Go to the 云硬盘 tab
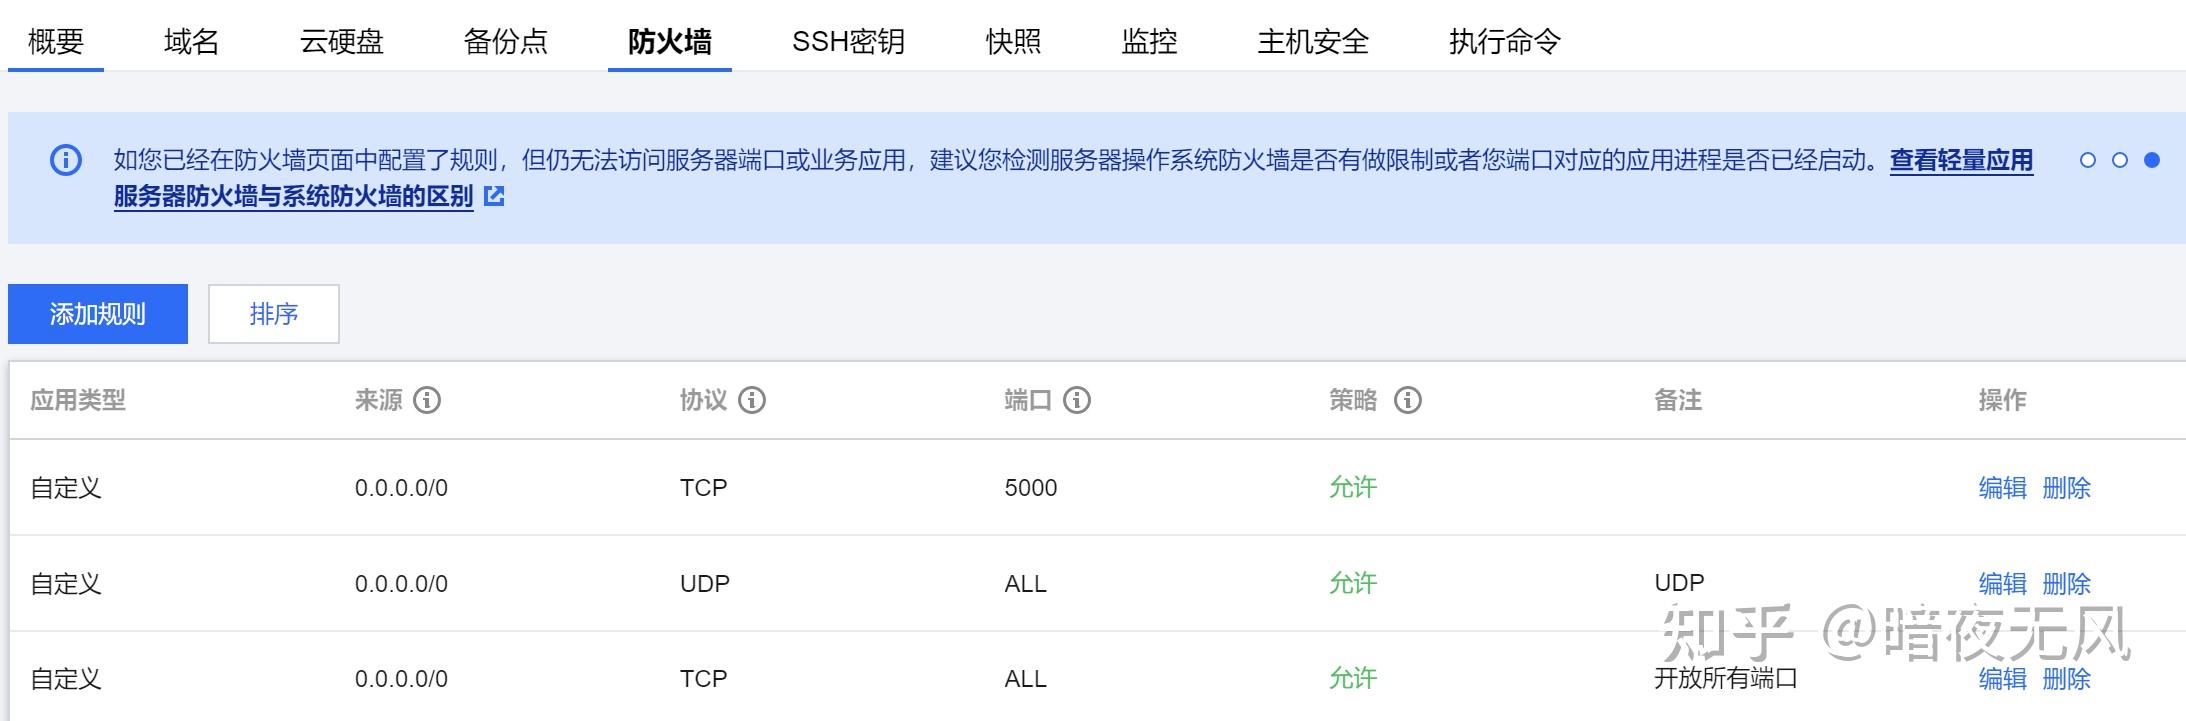 tap(342, 41)
